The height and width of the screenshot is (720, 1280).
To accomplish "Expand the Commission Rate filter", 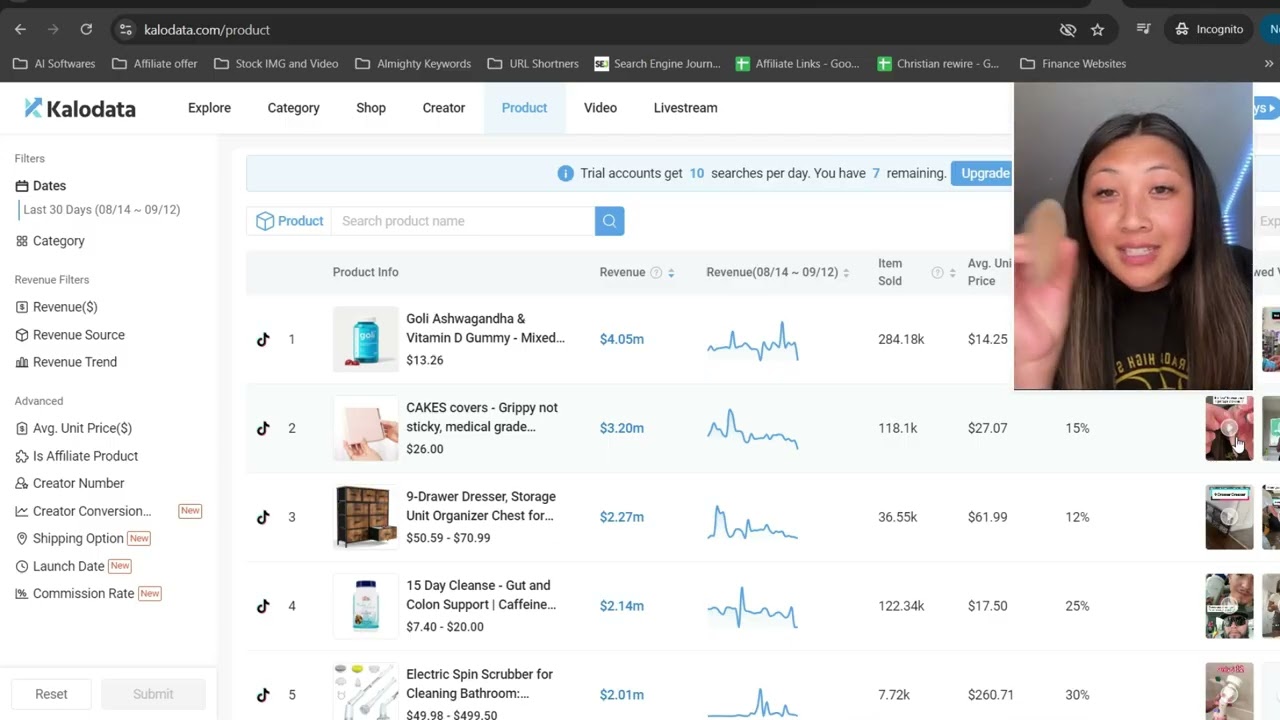I will click(75, 593).
